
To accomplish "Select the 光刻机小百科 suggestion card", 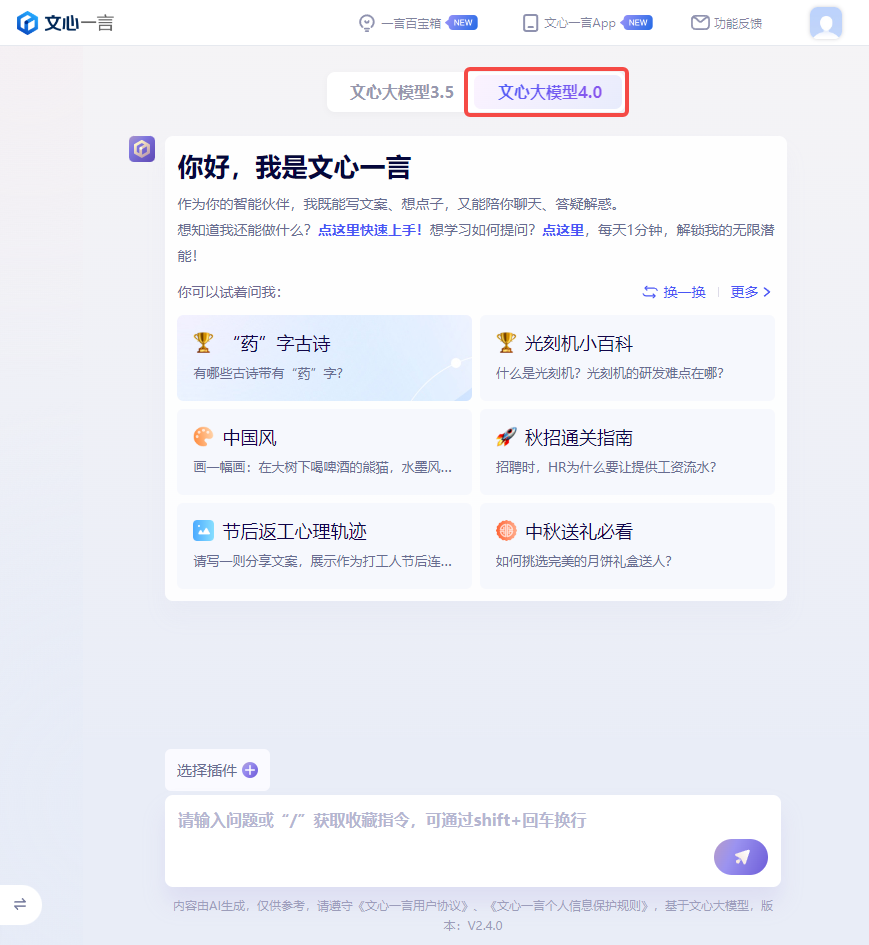I will point(627,357).
